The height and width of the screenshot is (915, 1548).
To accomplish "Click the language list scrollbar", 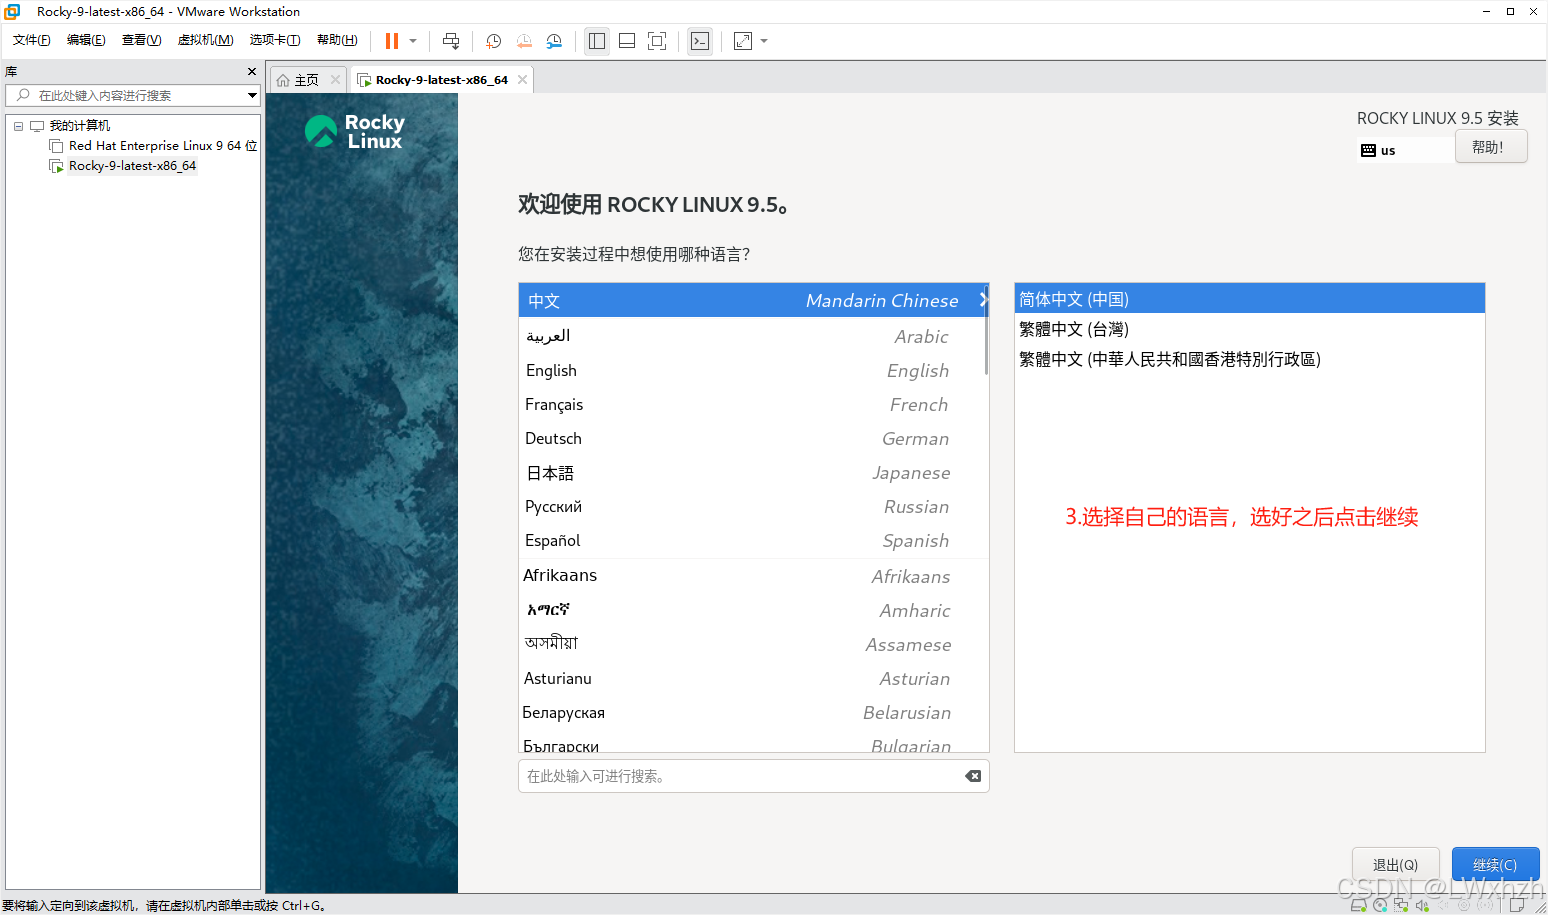I will click(986, 330).
